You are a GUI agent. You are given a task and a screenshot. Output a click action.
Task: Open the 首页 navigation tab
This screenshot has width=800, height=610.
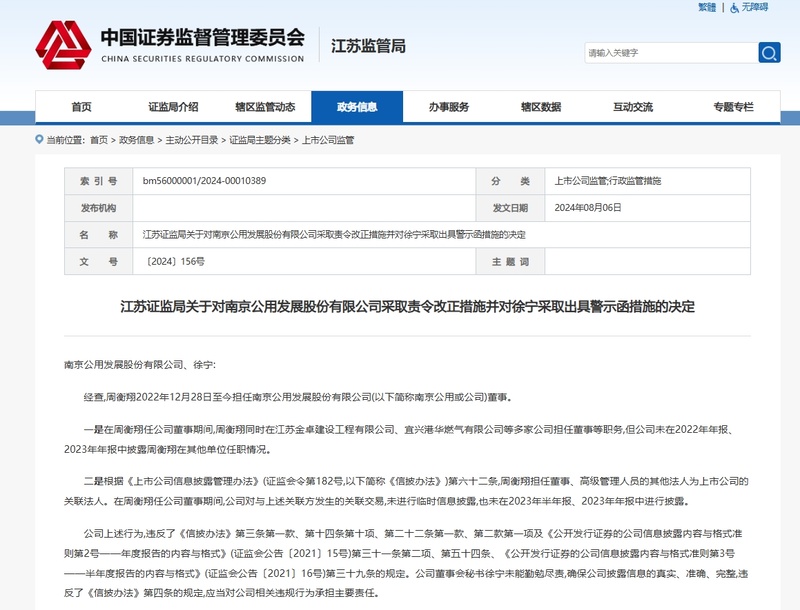pos(81,107)
